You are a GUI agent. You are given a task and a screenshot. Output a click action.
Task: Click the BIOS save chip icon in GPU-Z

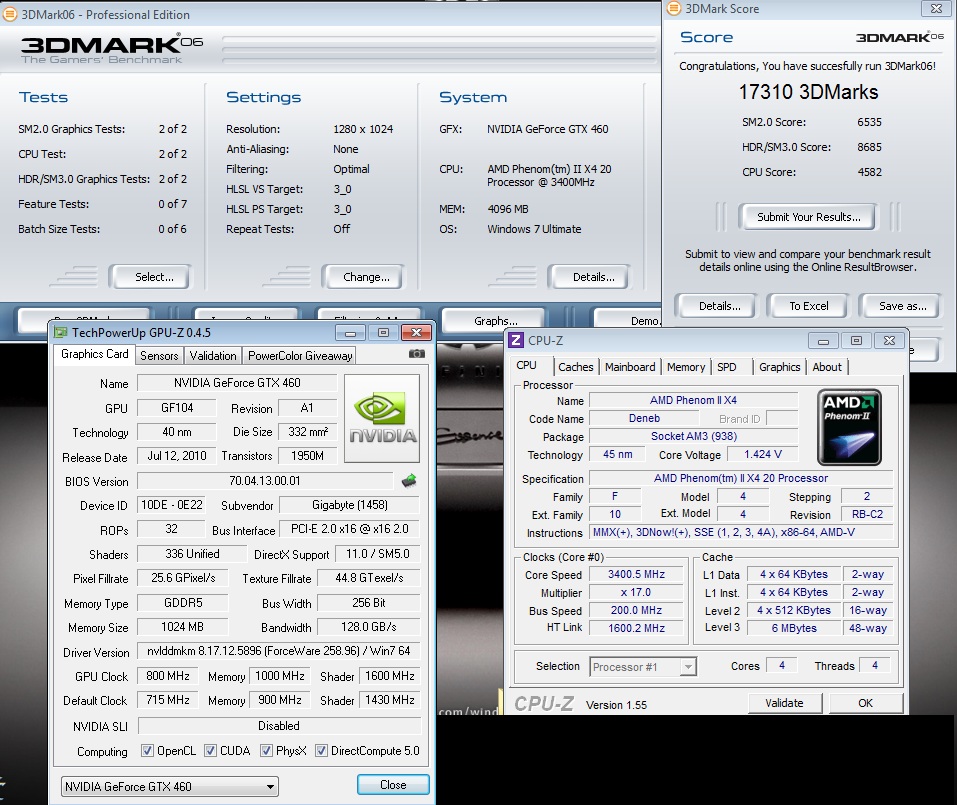[x=409, y=481]
